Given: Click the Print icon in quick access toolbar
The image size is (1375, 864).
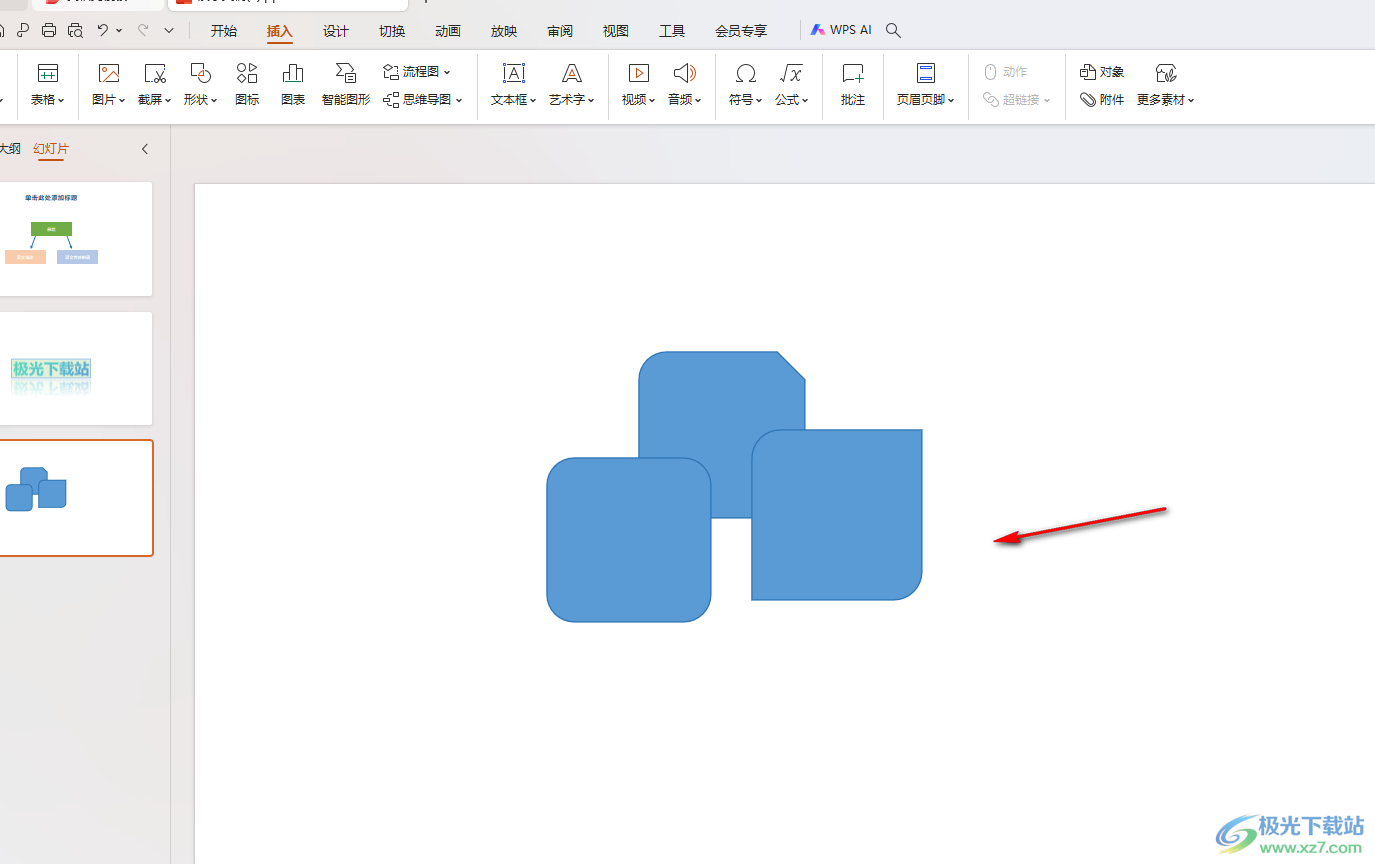Looking at the screenshot, I should (49, 31).
